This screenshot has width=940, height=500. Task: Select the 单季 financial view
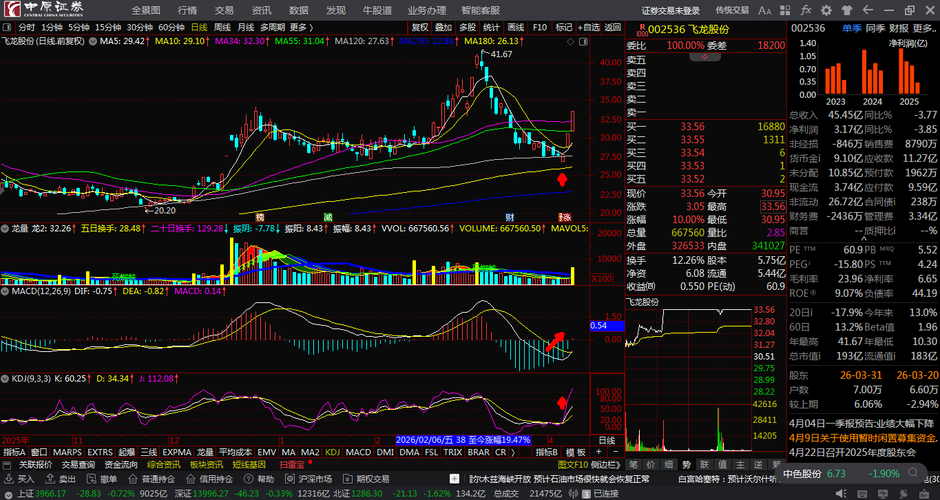tap(851, 28)
